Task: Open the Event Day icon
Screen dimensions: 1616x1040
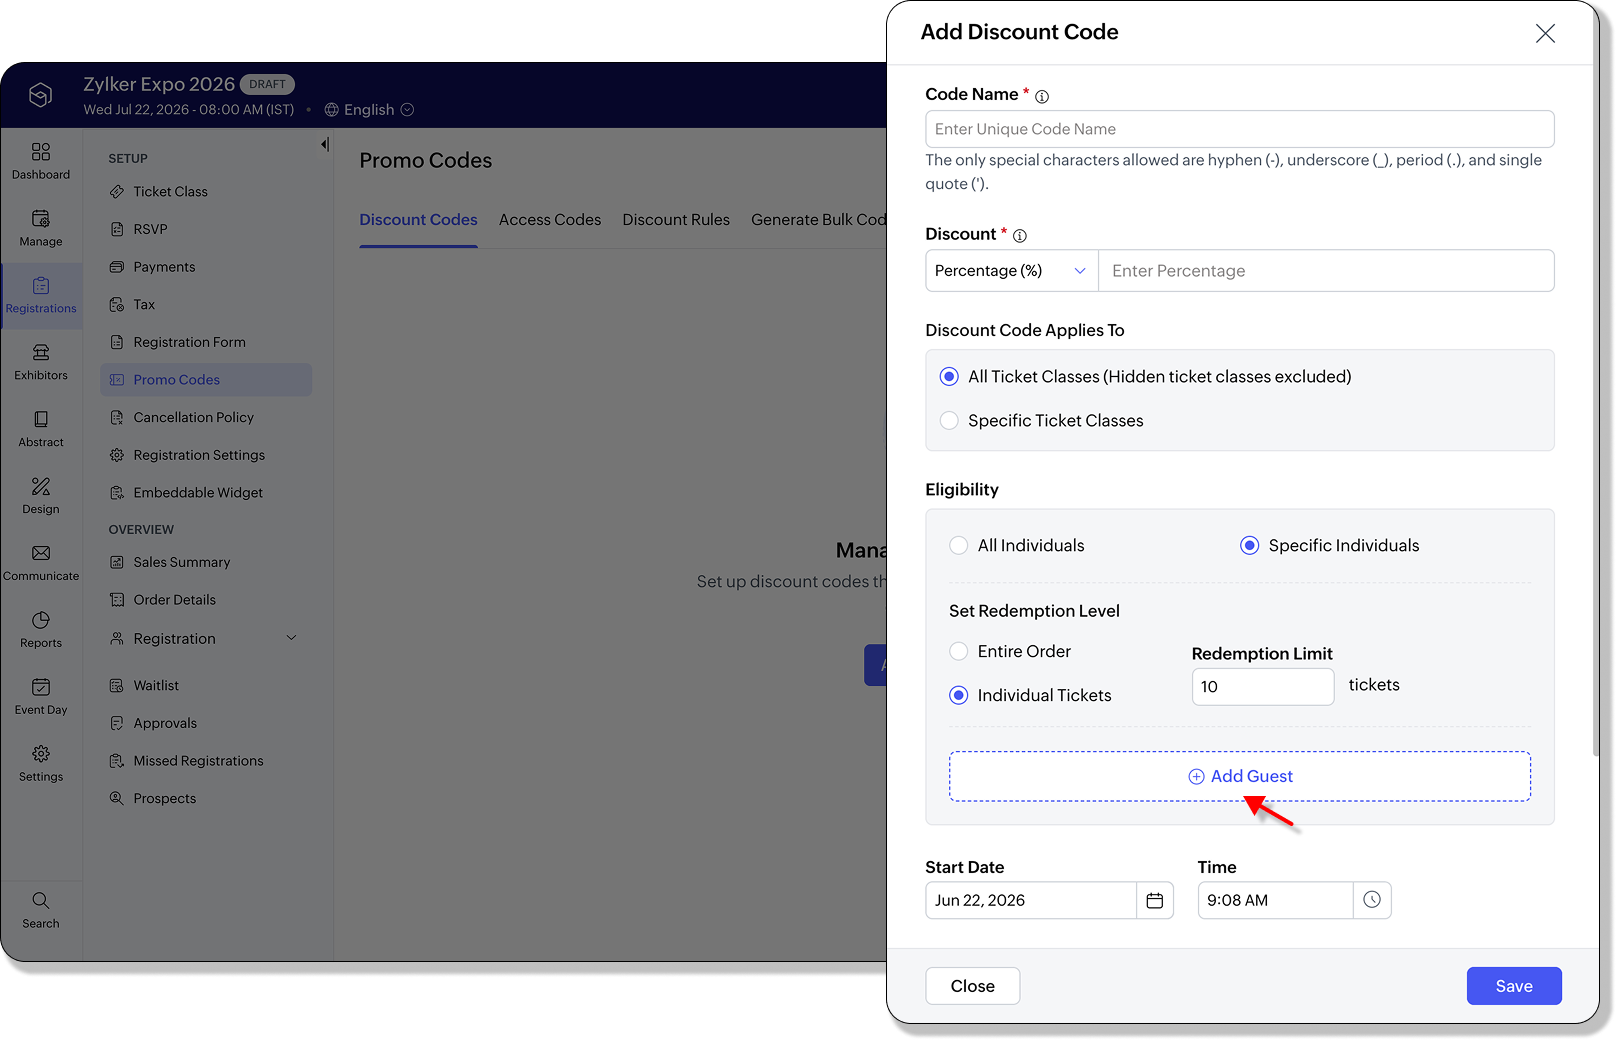Action: (x=41, y=687)
